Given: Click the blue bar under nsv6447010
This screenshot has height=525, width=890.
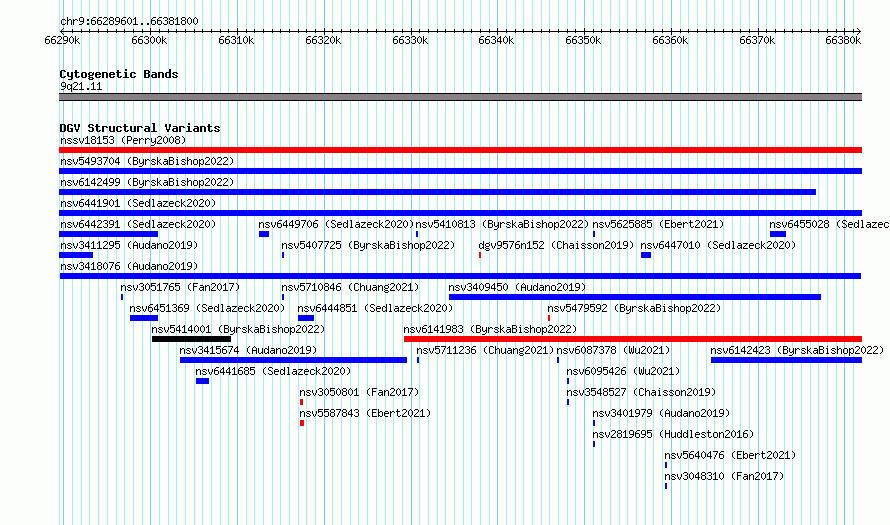Looking at the screenshot, I should click(646, 255).
